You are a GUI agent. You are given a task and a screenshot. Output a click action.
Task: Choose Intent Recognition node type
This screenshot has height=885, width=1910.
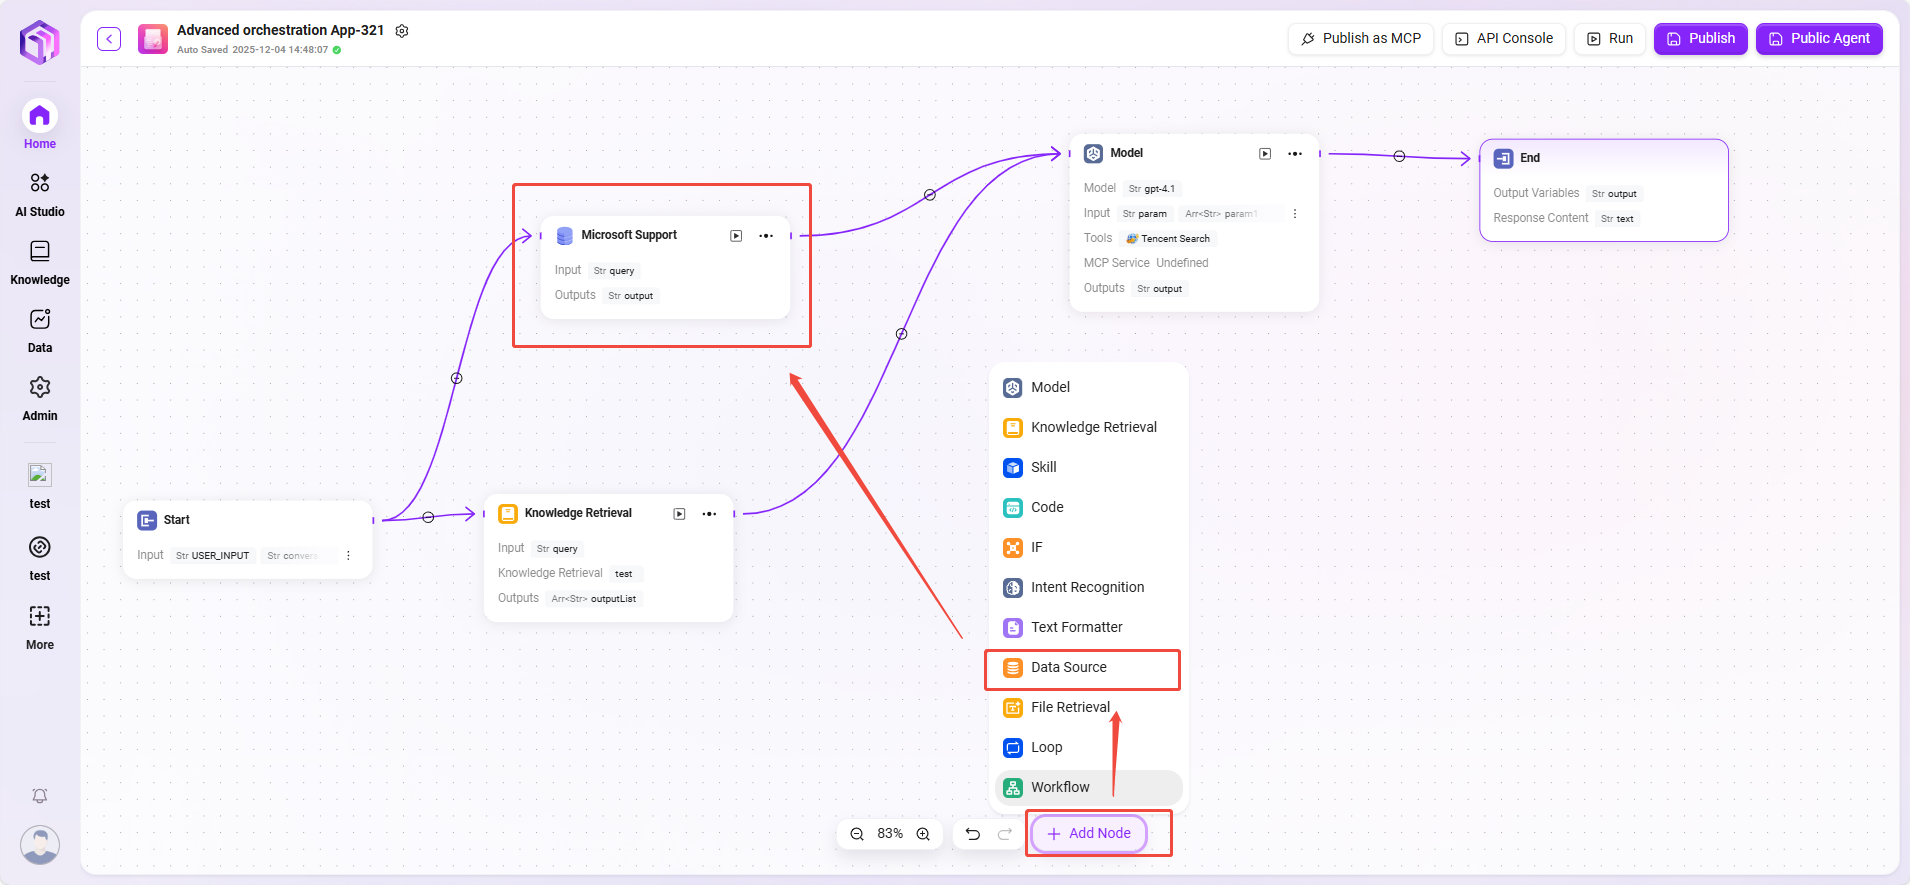click(x=1087, y=588)
